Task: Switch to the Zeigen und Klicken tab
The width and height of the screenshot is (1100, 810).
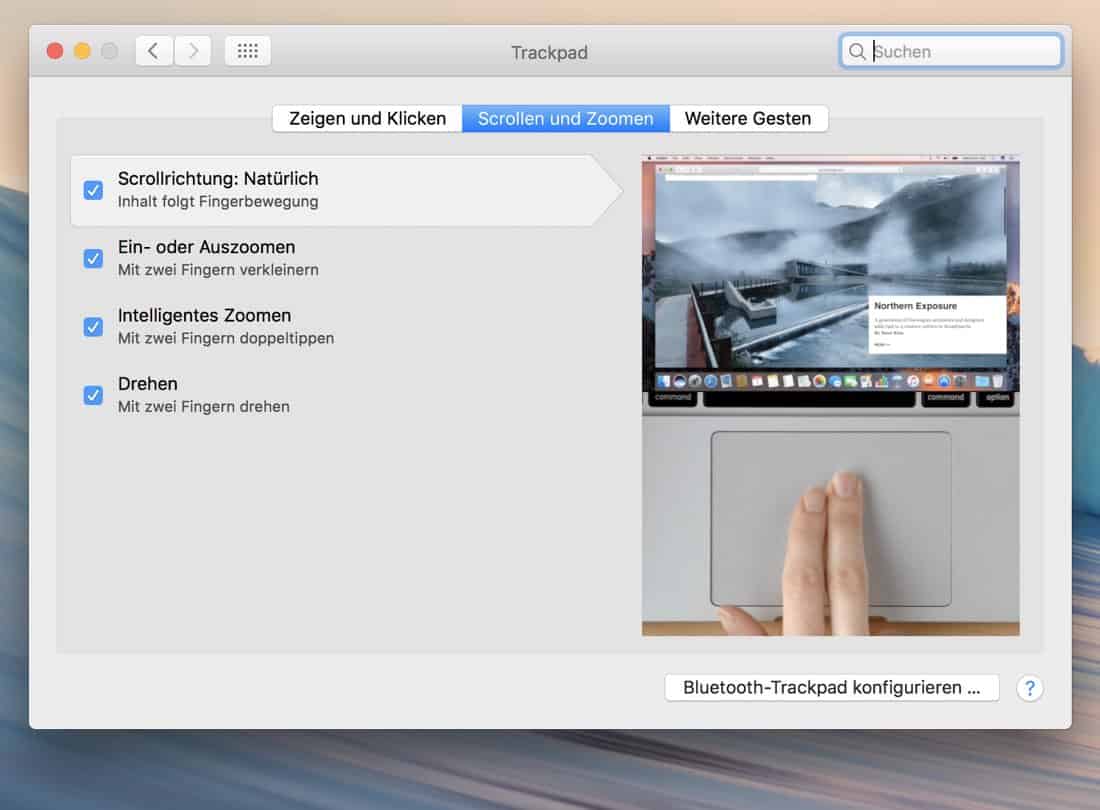Action: pyautogui.click(x=368, y=119)
